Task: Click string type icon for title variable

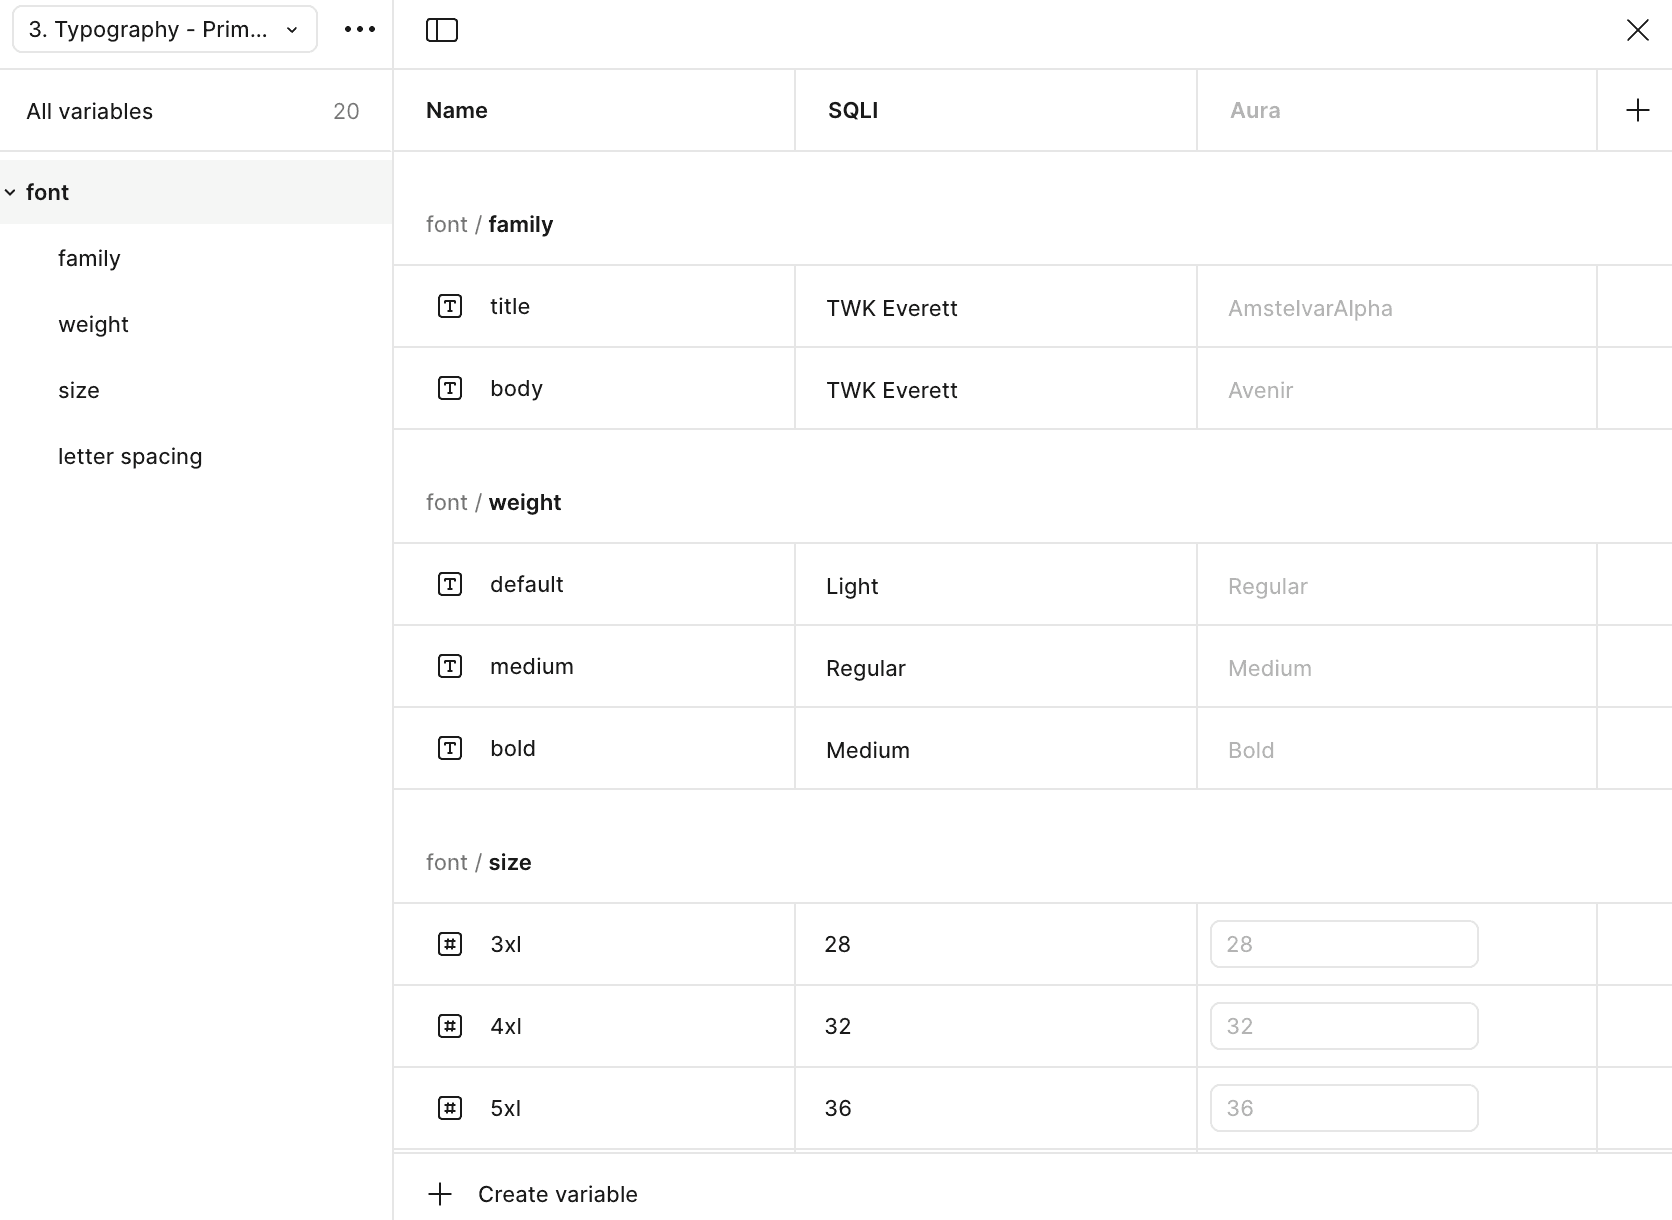Action: click(x=450, y=306)
